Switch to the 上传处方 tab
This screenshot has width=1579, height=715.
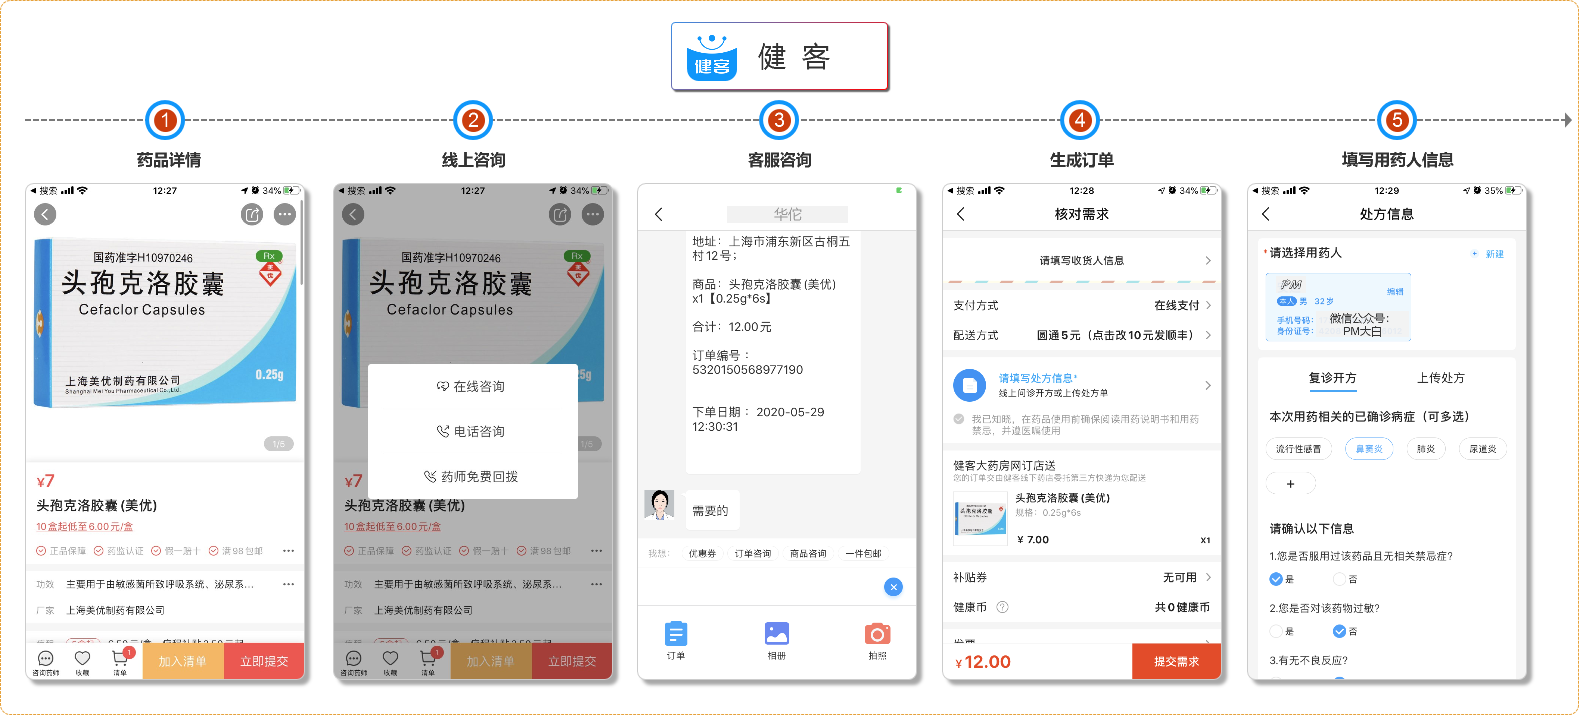pos(1440,378)
